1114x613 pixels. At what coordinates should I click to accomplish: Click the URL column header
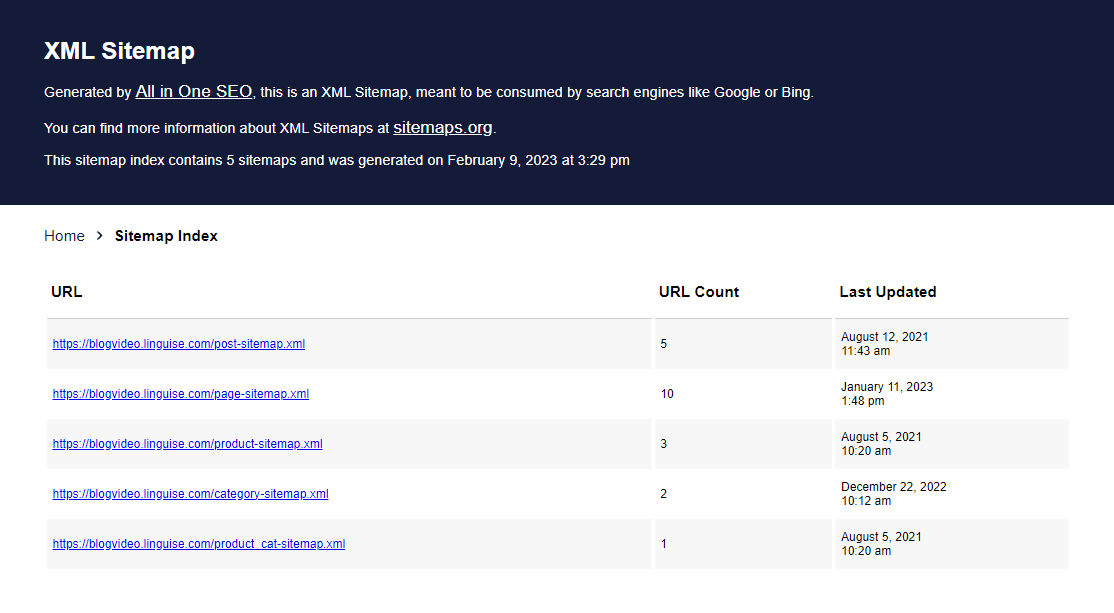(x=67, y=292)
